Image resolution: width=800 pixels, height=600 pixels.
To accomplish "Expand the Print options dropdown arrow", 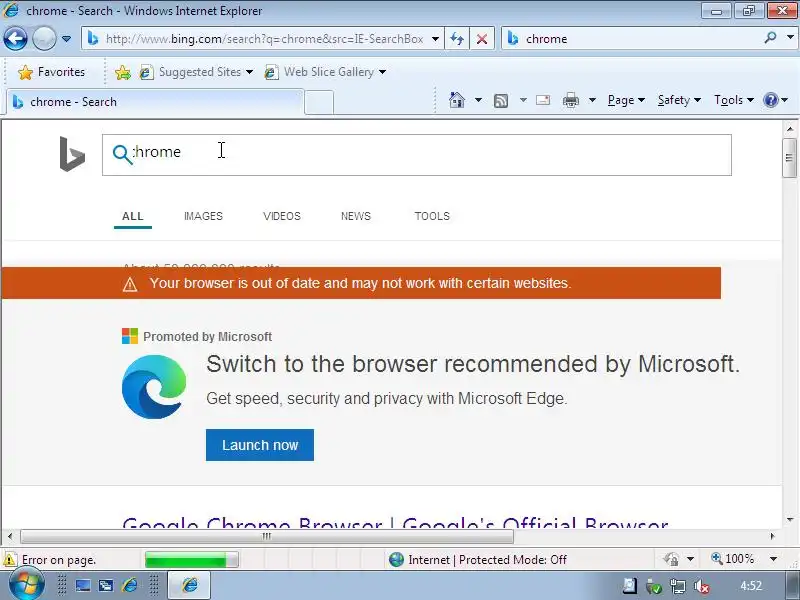I will 592,100.
